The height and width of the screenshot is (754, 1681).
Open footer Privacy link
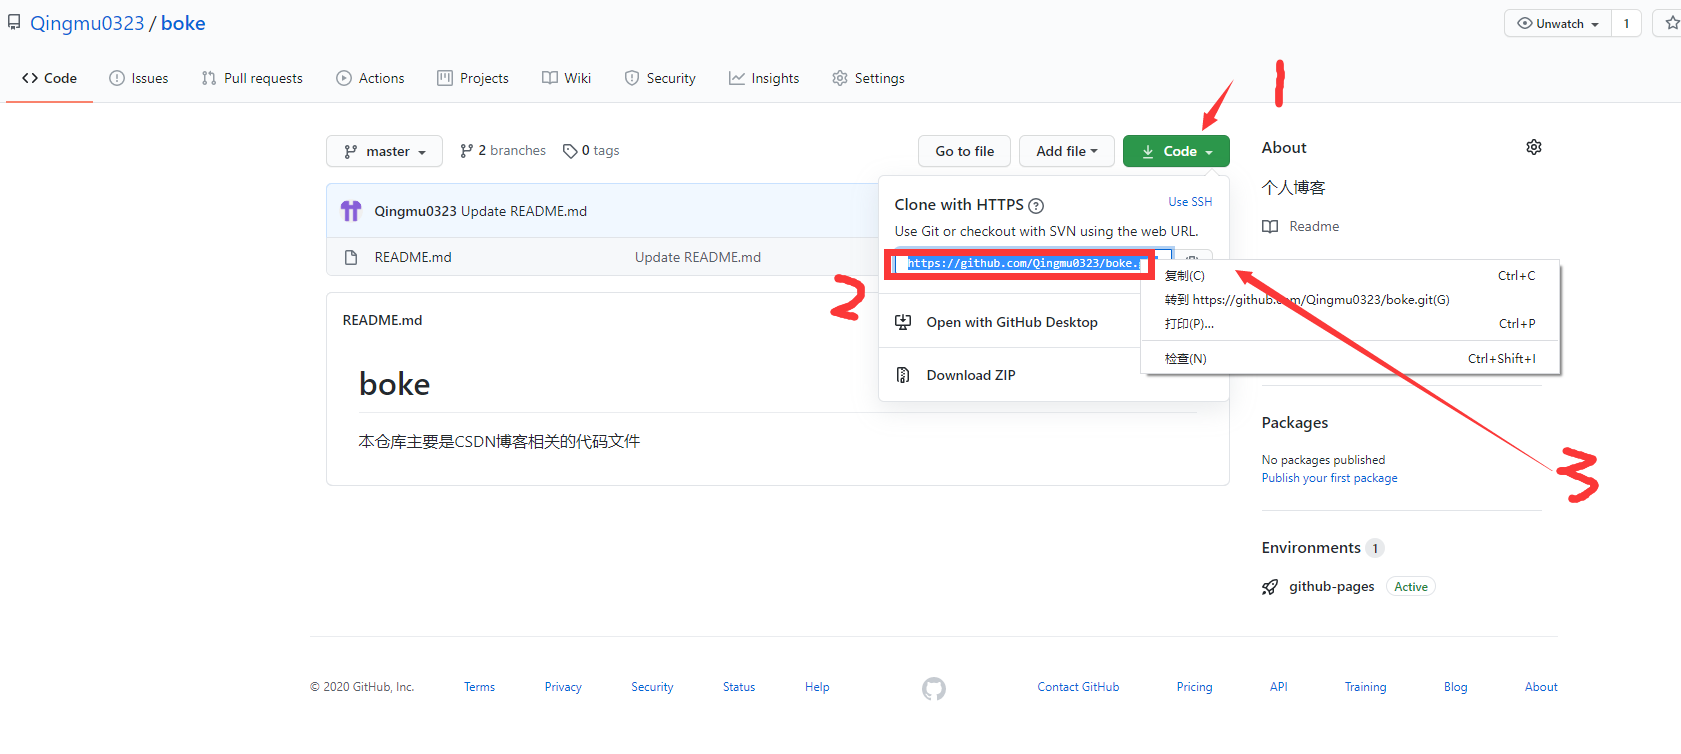coord(563,687)
